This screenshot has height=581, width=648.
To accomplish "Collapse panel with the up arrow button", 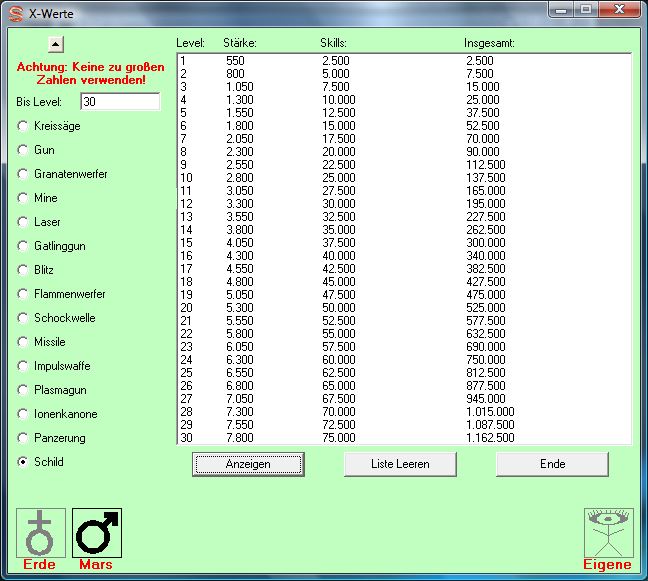I will 56,44.
